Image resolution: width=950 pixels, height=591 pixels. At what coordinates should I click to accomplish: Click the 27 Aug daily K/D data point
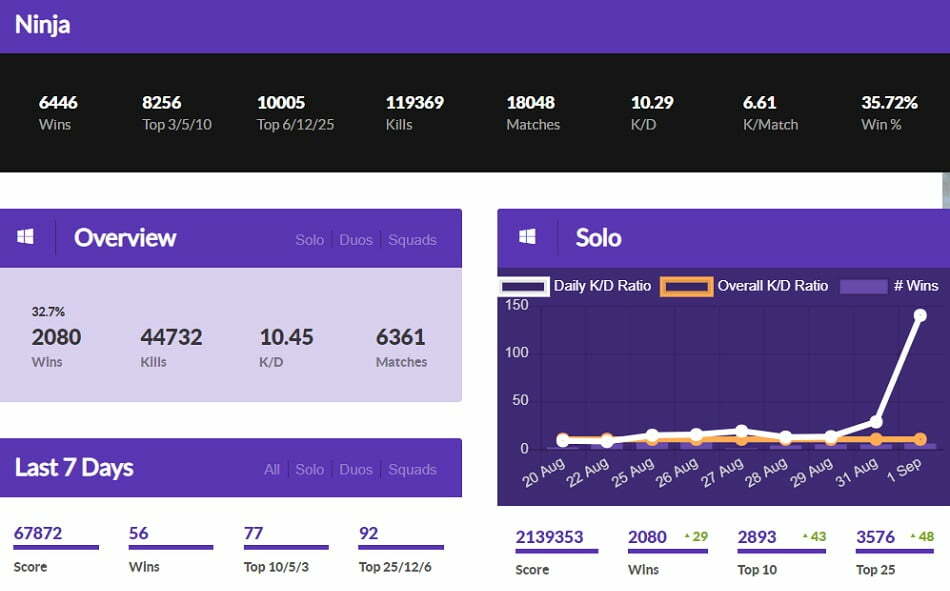click(741, 430)
